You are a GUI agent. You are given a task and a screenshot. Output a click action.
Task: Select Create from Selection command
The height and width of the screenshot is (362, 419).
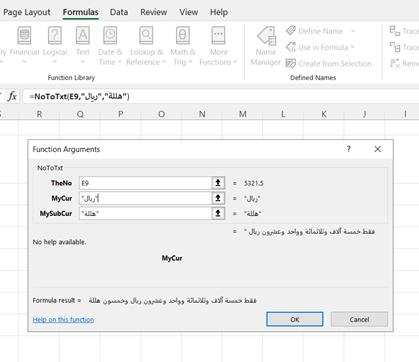pos(329,63)
